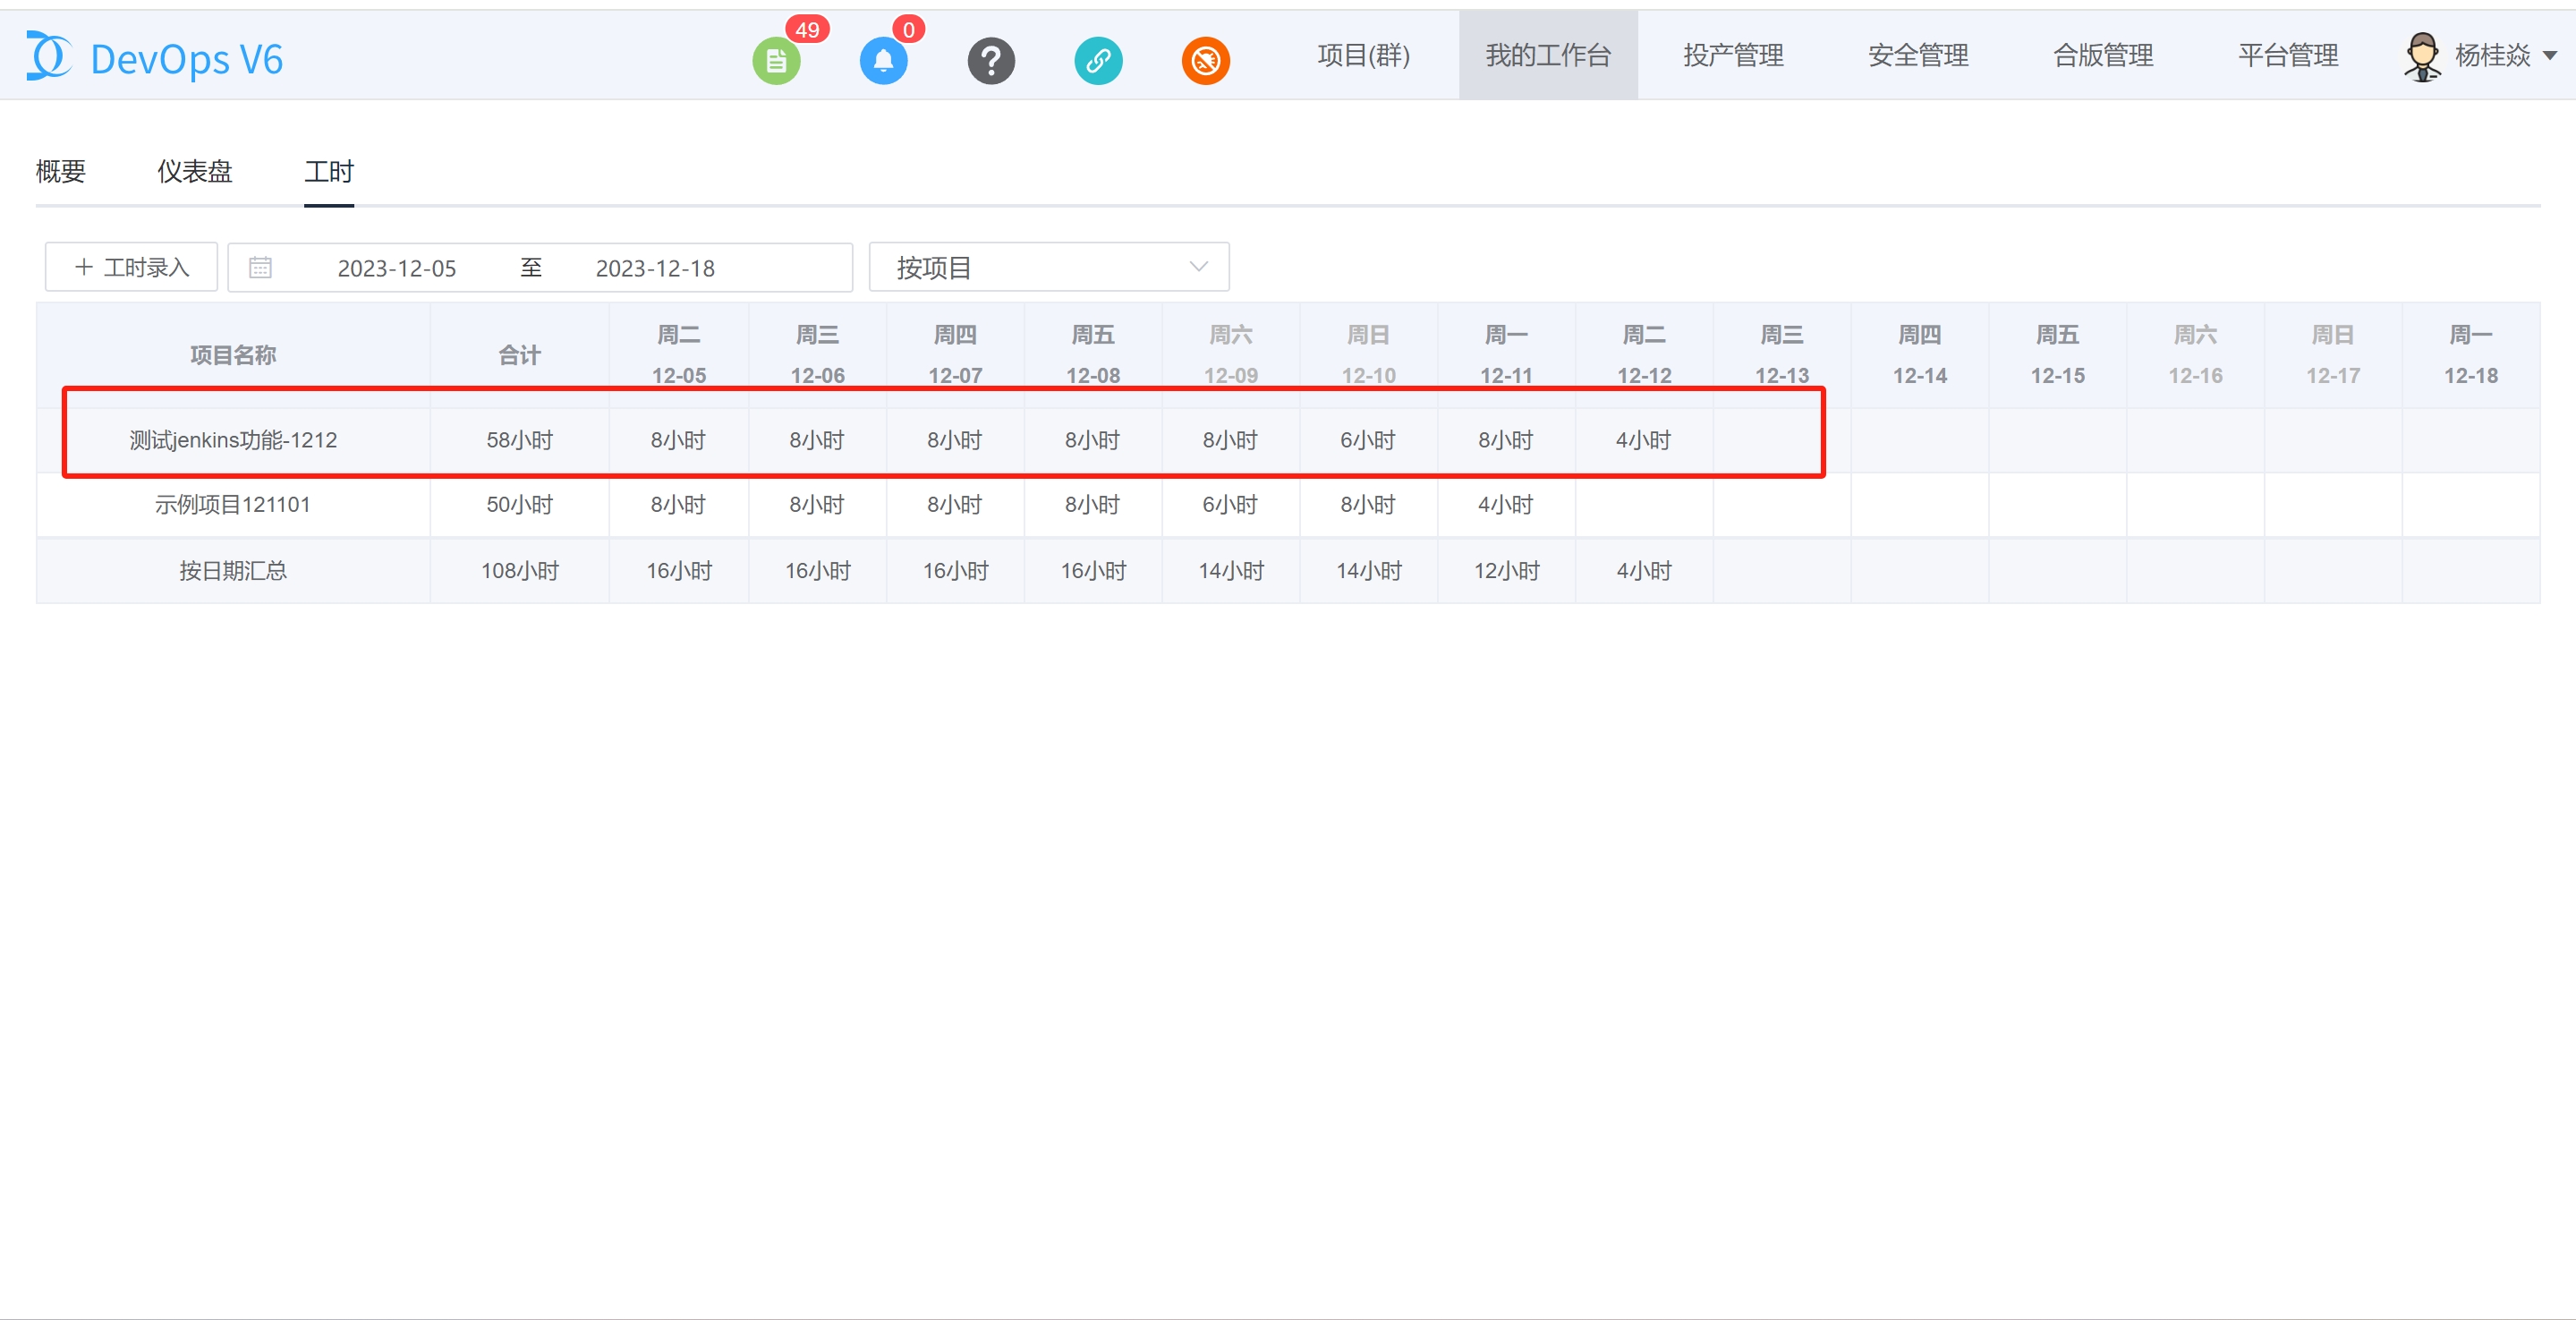
Task: Click the orange circular icon in header
Action: coord(1205,61)
